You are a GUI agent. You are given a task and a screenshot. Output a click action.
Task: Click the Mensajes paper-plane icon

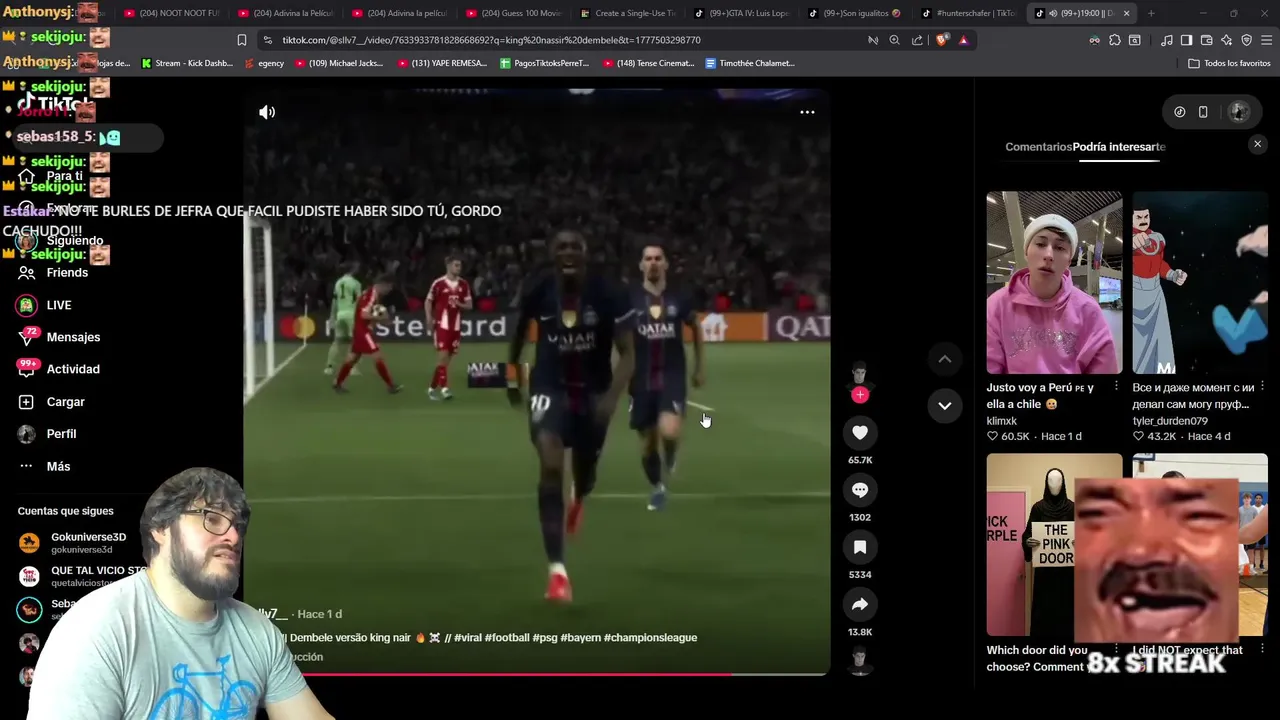tap(27, 338)
